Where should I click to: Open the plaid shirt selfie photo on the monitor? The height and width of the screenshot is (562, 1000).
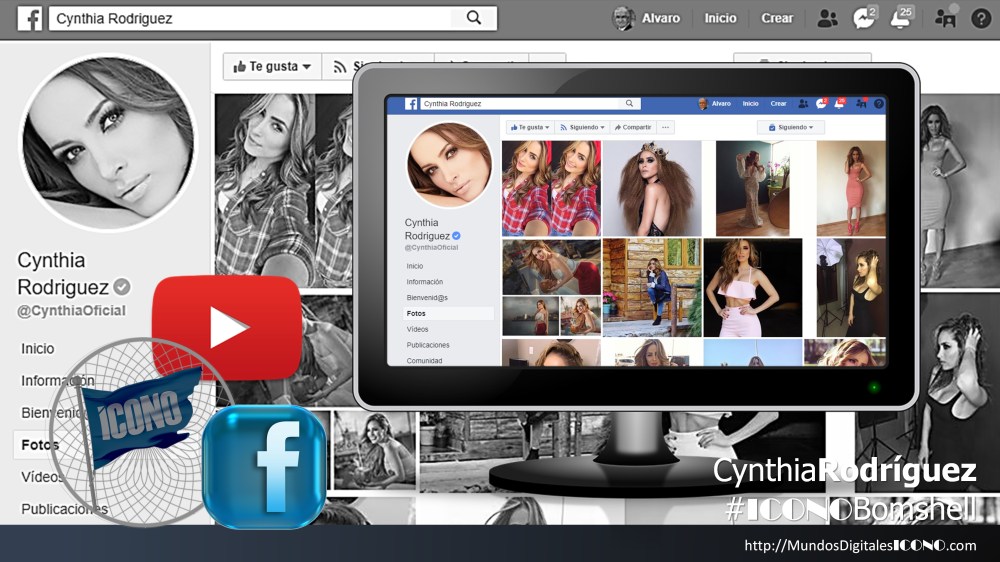tap(552, 188)
